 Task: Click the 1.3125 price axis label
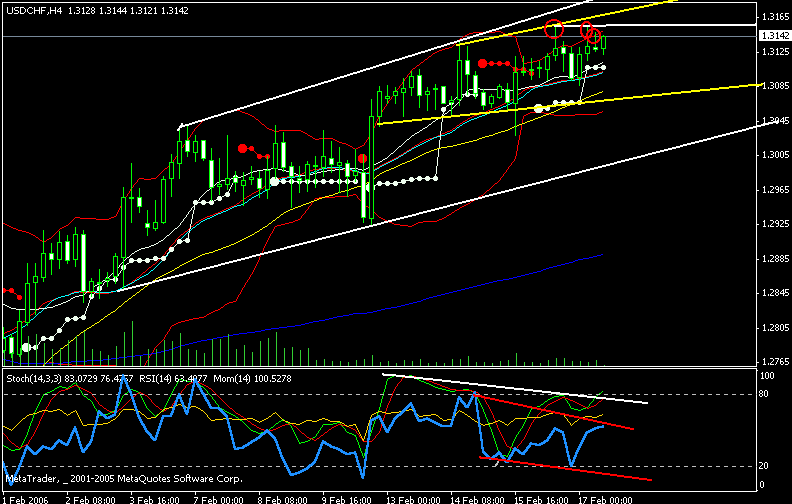[x=775, y=52]
